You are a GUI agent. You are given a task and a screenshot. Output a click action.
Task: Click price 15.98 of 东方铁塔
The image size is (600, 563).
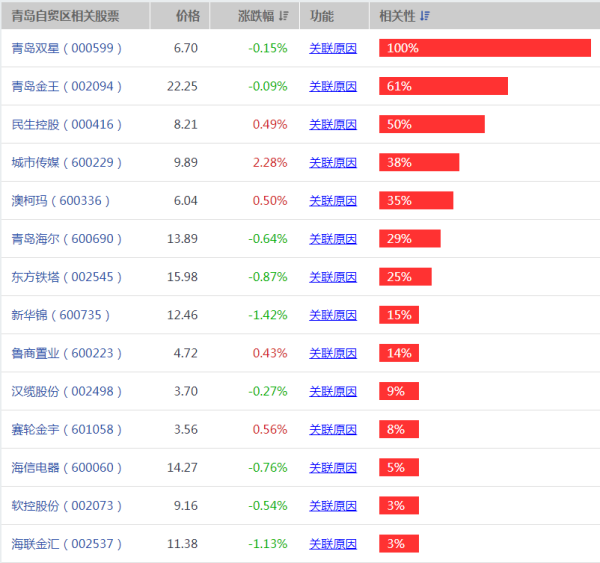[x=182, y=277]
